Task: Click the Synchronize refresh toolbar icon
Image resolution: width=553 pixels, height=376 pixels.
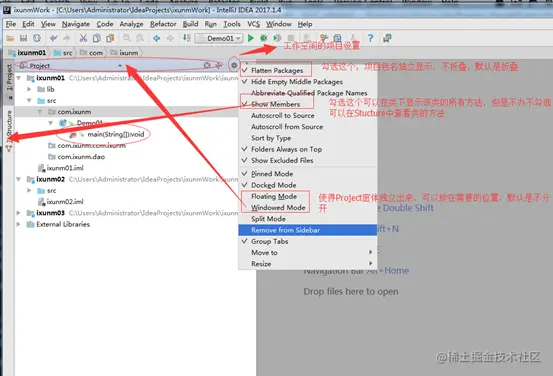Action: coord(37,38)
